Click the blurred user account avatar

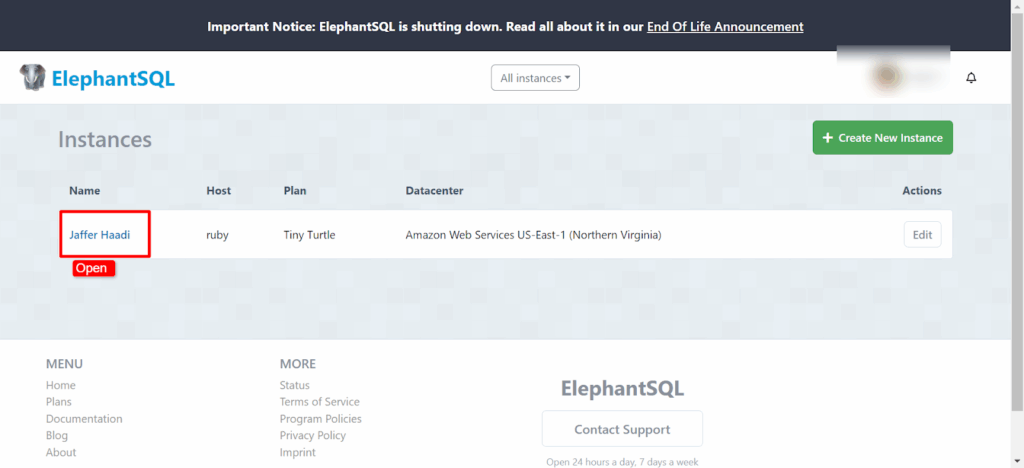[x=890, y=76]
